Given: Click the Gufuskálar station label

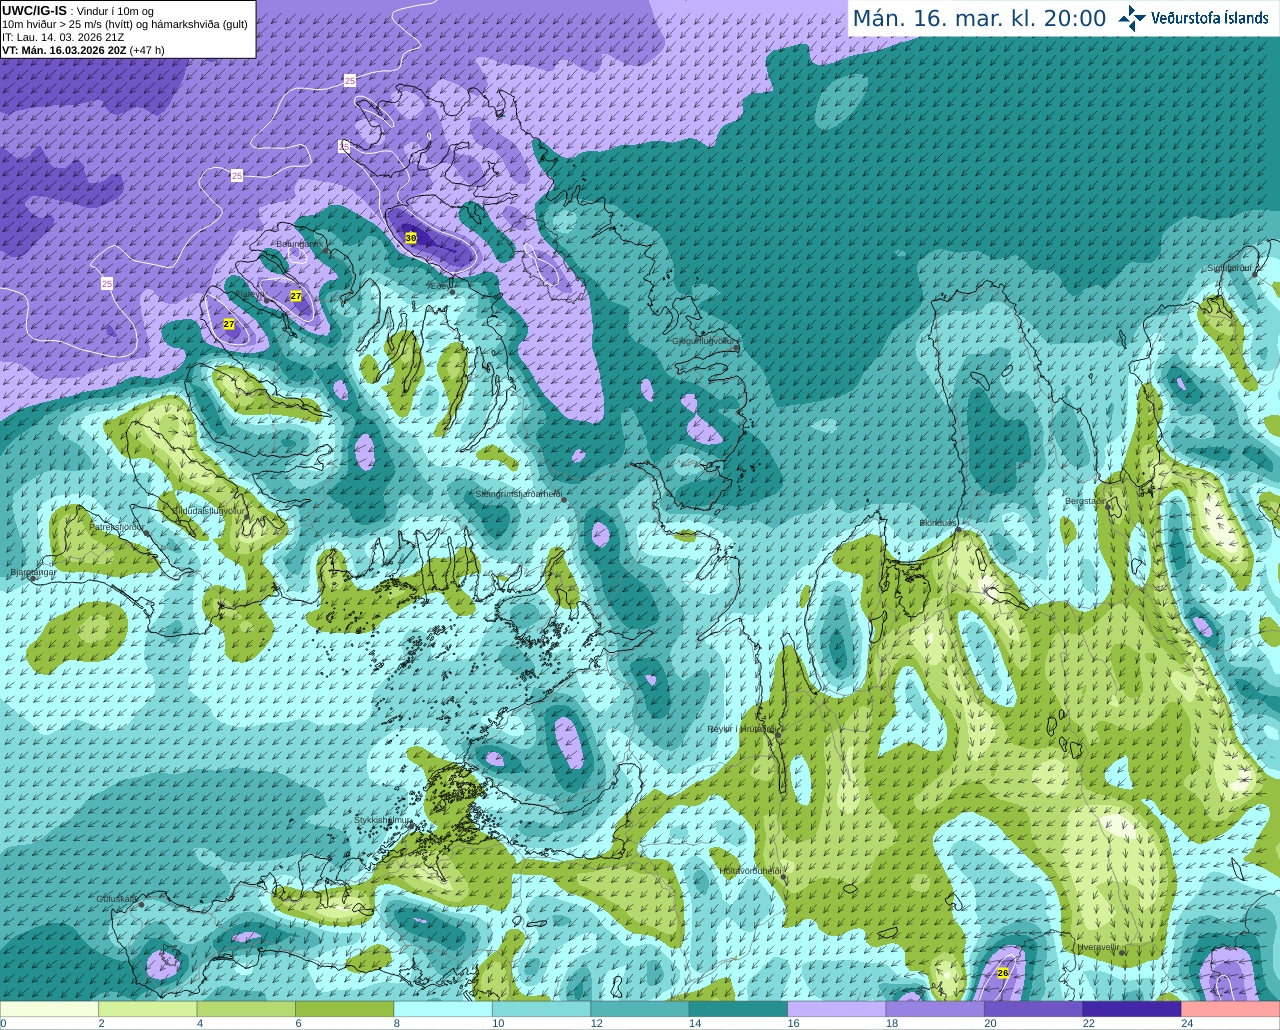Looking at the screenshot, I should click(x=117, y=899).
